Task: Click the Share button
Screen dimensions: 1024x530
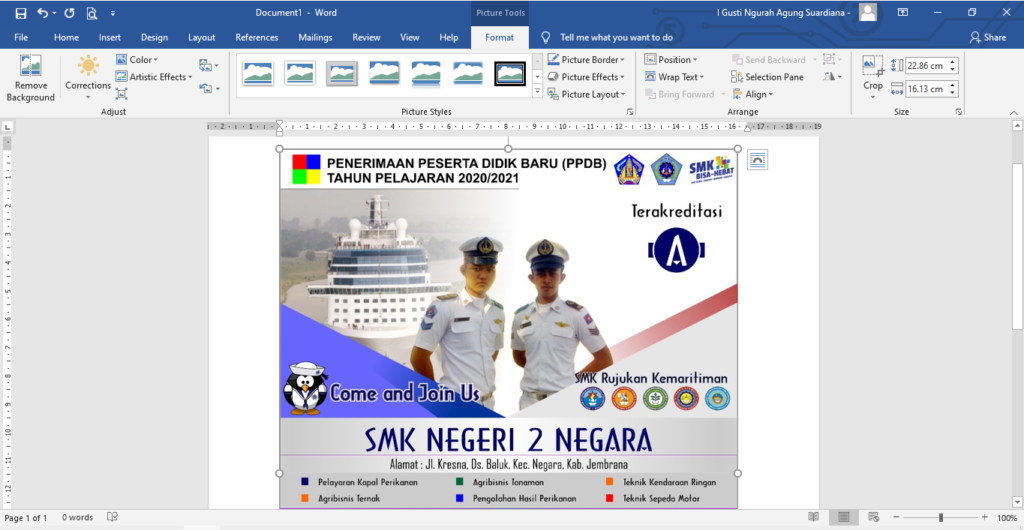Action: [x=987, y=37]
